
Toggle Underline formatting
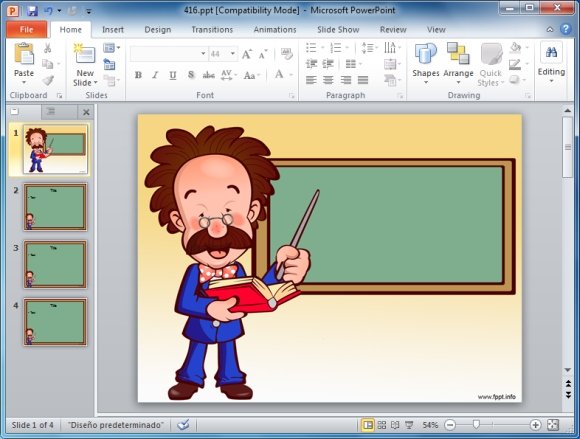click(172, 75)
